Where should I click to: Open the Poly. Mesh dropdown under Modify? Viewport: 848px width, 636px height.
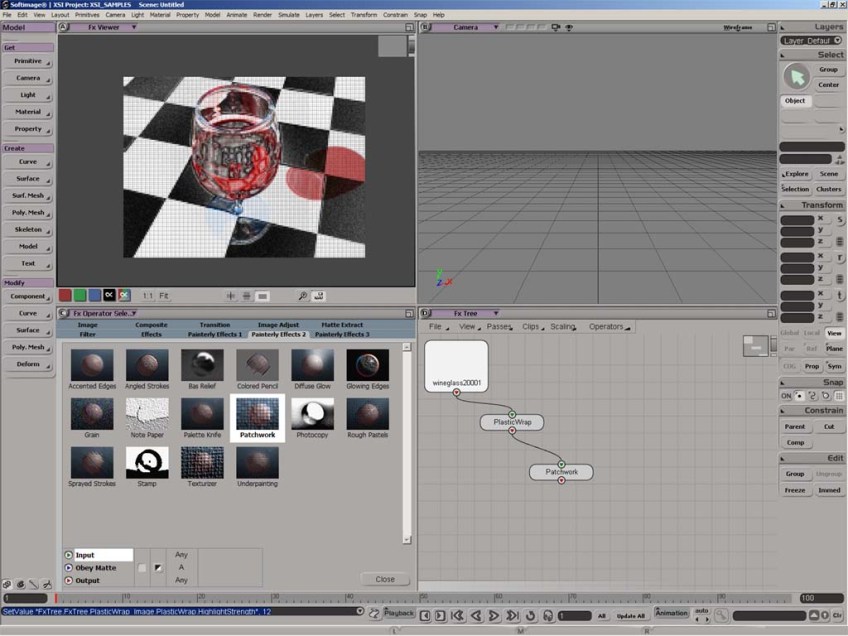pos(28,347)
